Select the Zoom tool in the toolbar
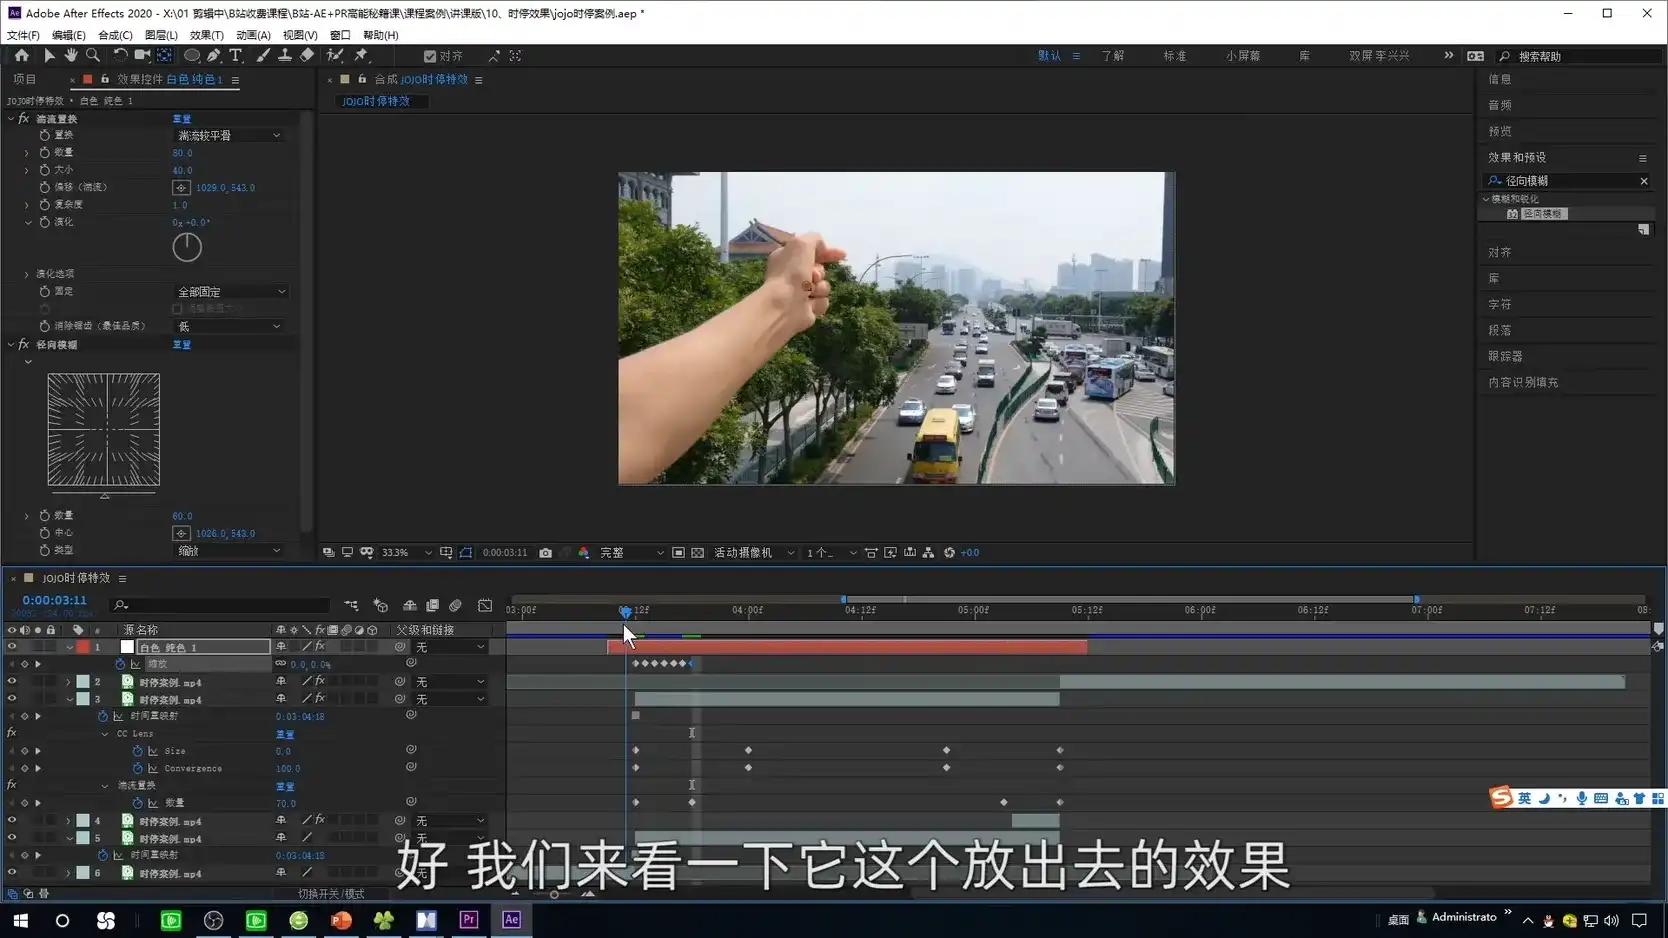Screen dimensions: 1668x938 click(92, 56)
